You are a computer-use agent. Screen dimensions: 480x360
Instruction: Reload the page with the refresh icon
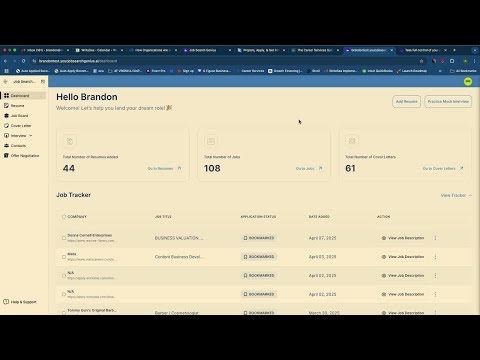click(23, 61)
